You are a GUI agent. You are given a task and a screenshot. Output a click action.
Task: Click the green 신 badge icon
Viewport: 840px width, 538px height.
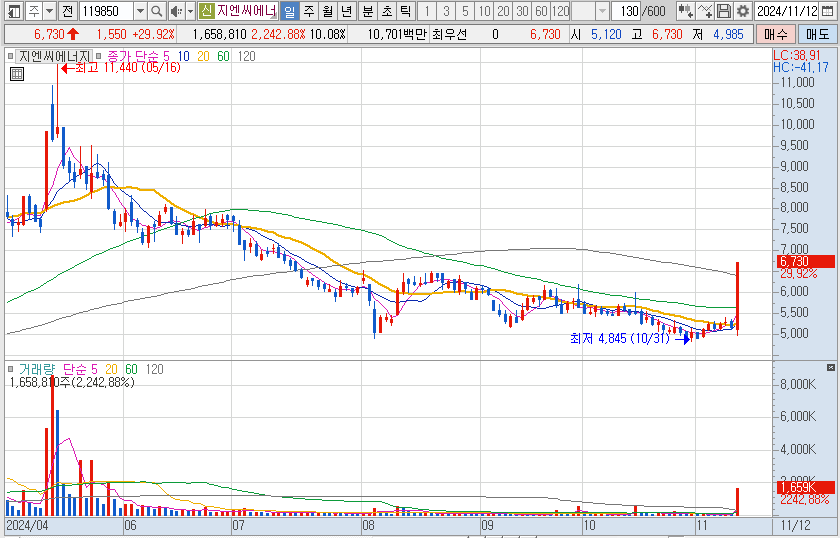(x=206, y=11)
